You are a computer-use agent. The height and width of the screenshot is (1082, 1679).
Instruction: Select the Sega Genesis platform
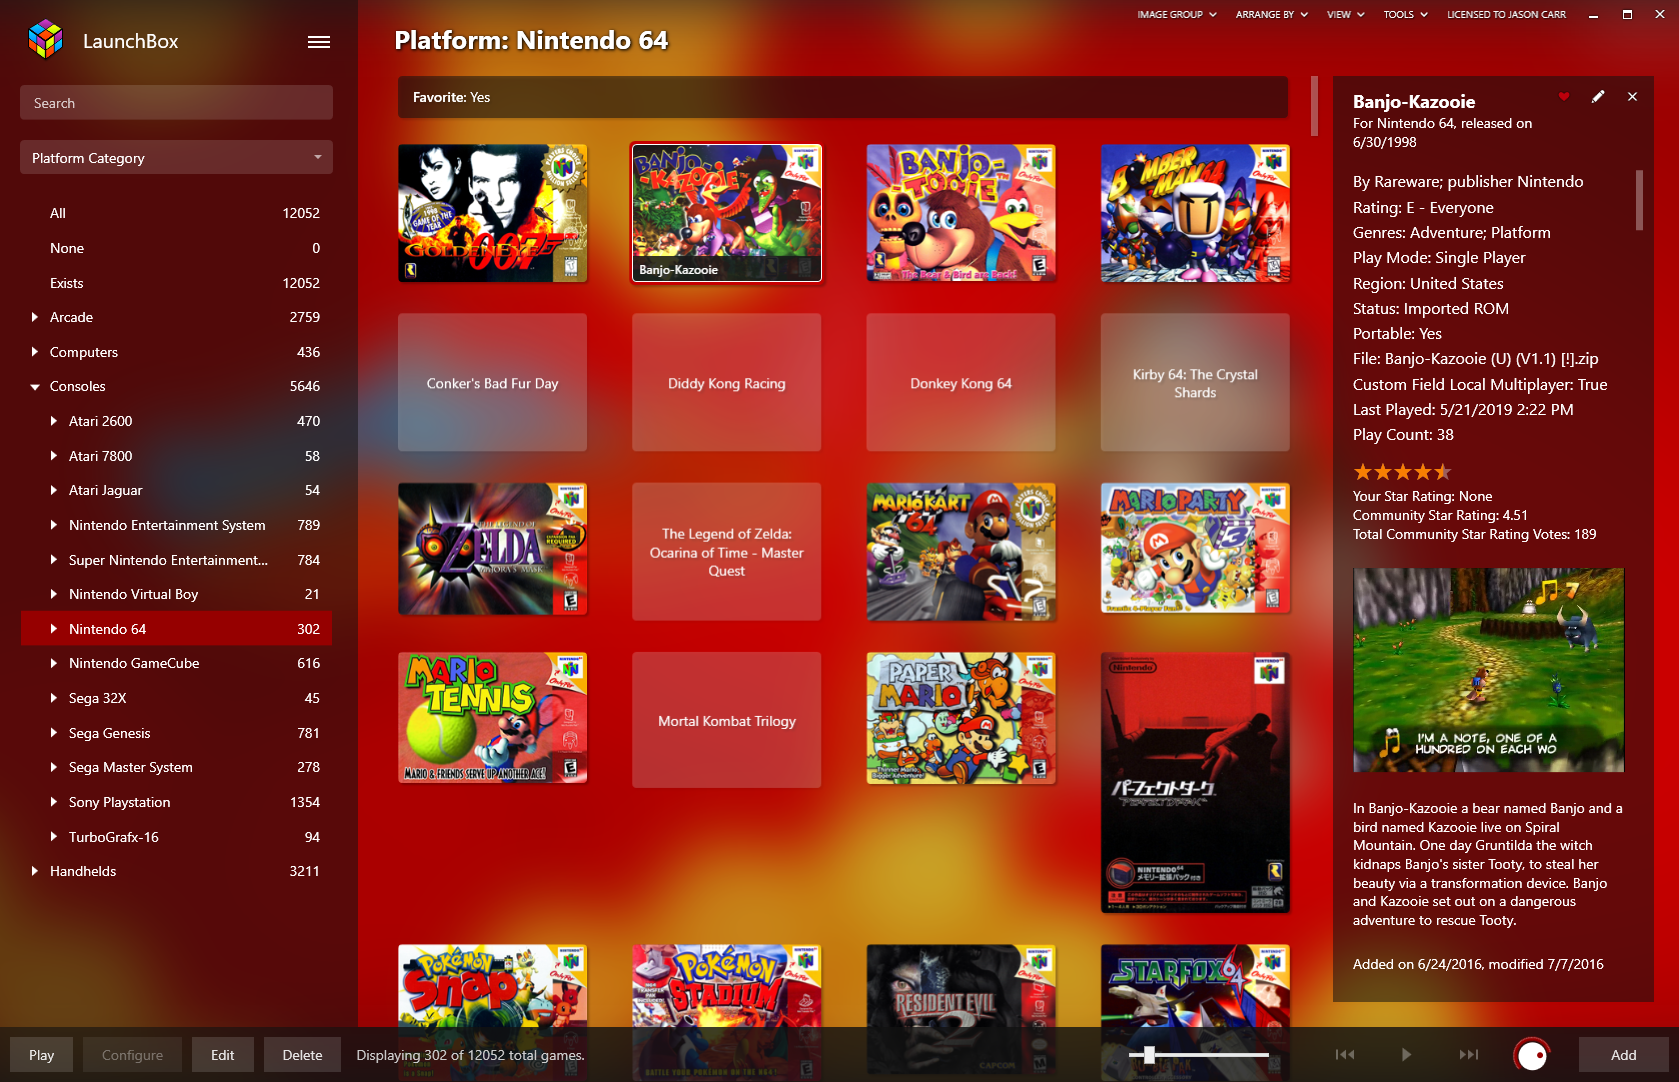pos(176,733)
